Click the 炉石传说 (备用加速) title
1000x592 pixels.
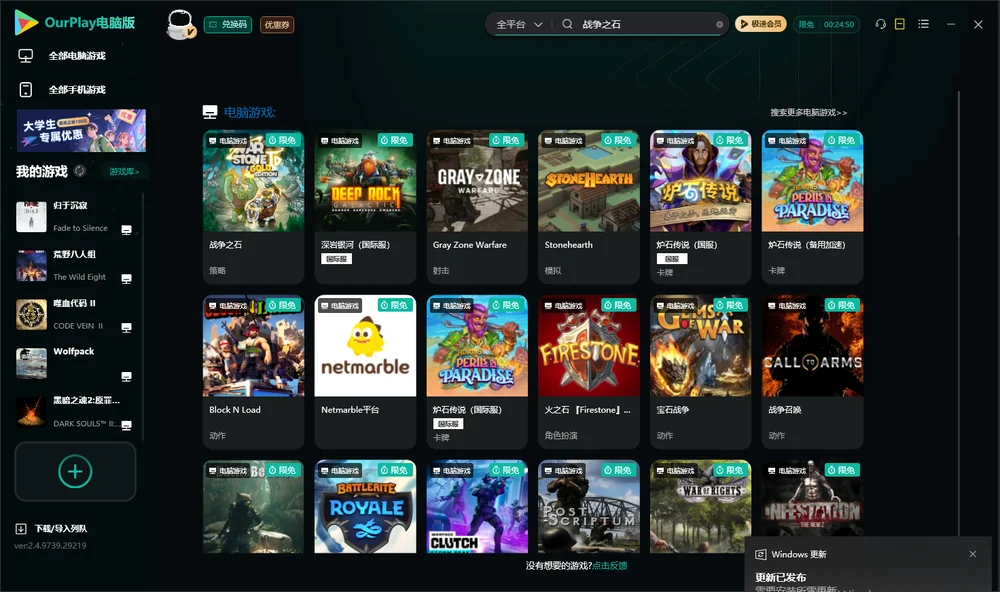coord(807,245)
